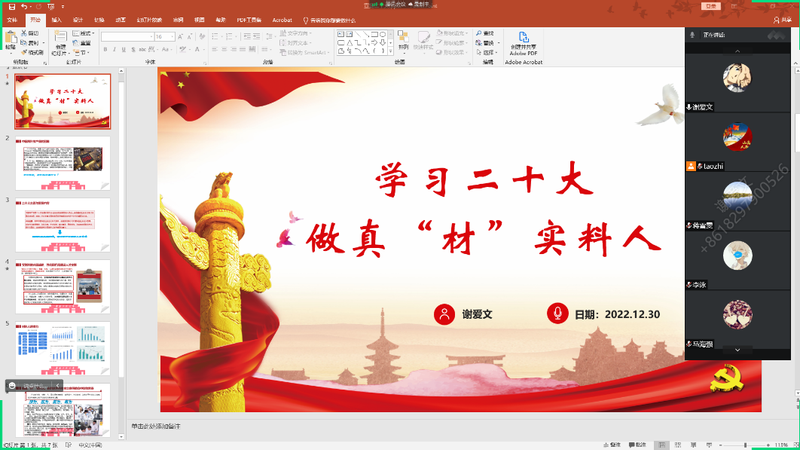Open the 插入 (Insert) ribbon tab

(56, 19)
